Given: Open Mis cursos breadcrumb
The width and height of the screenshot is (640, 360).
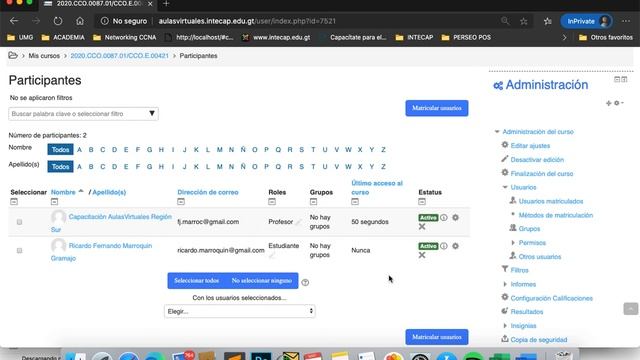Looking at the screenshot, I should (44, 56).
